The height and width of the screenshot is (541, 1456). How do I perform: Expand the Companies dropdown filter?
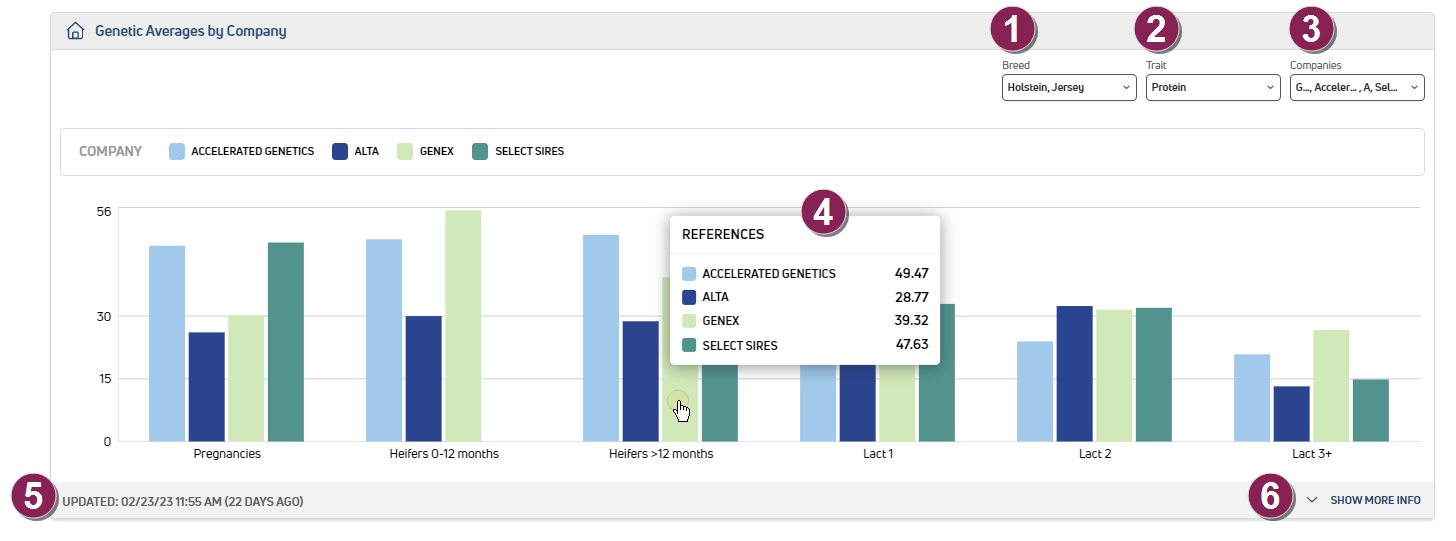tap(1356, 88)
